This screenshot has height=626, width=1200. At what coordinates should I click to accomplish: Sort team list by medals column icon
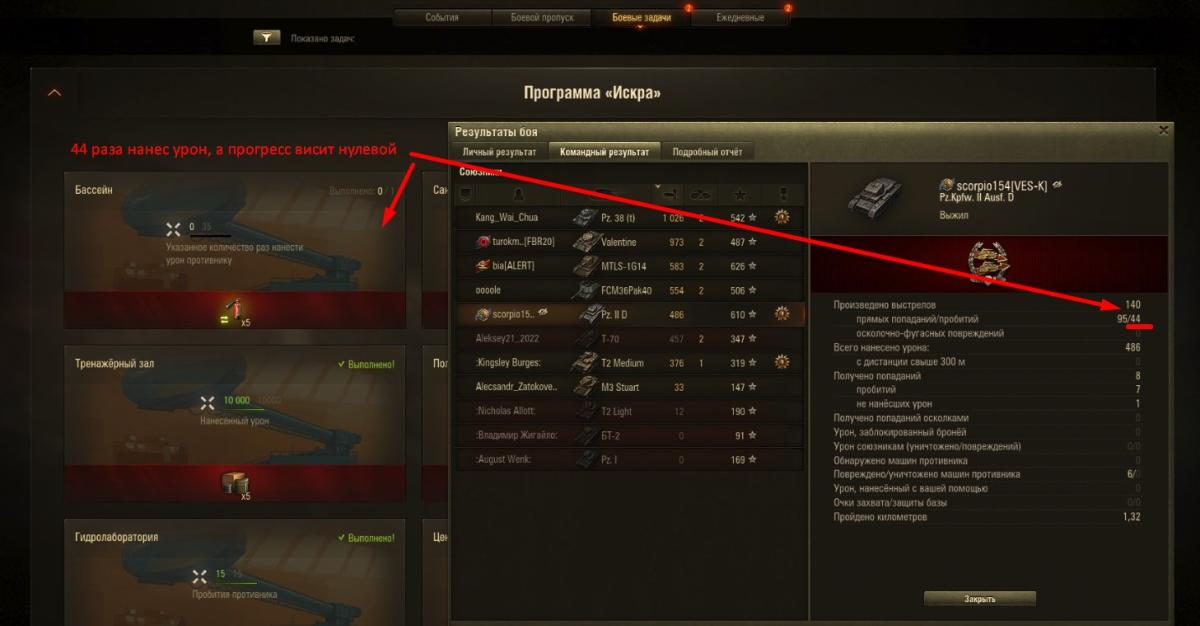tap(783, 193)
